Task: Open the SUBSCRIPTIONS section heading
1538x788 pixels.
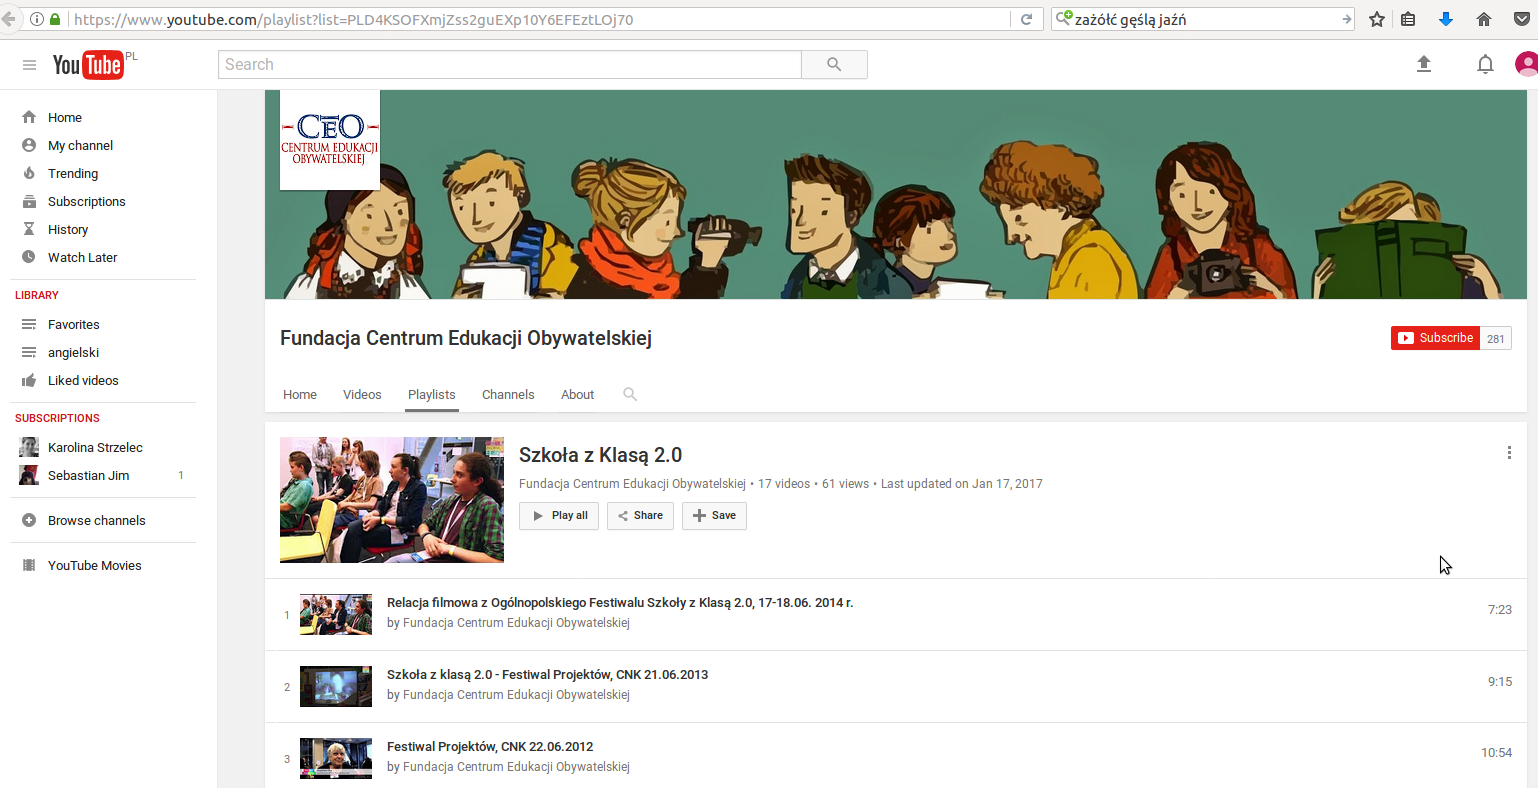Action: [57, 418]
